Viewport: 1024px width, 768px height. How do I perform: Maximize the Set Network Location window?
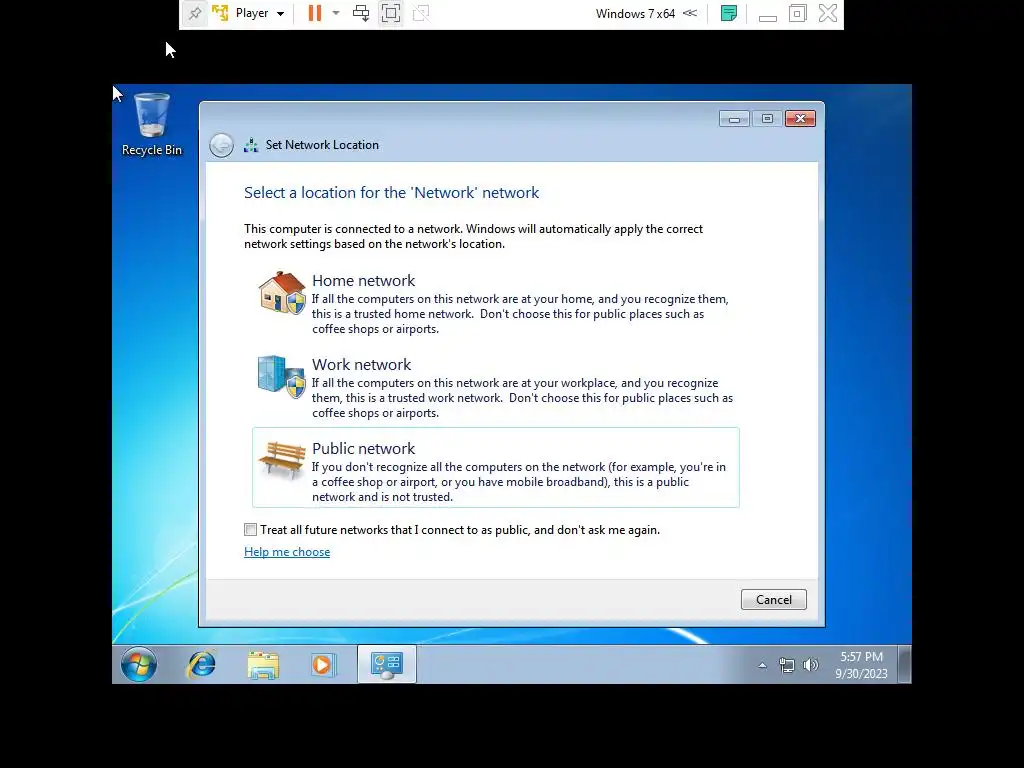tap(767, 118)
